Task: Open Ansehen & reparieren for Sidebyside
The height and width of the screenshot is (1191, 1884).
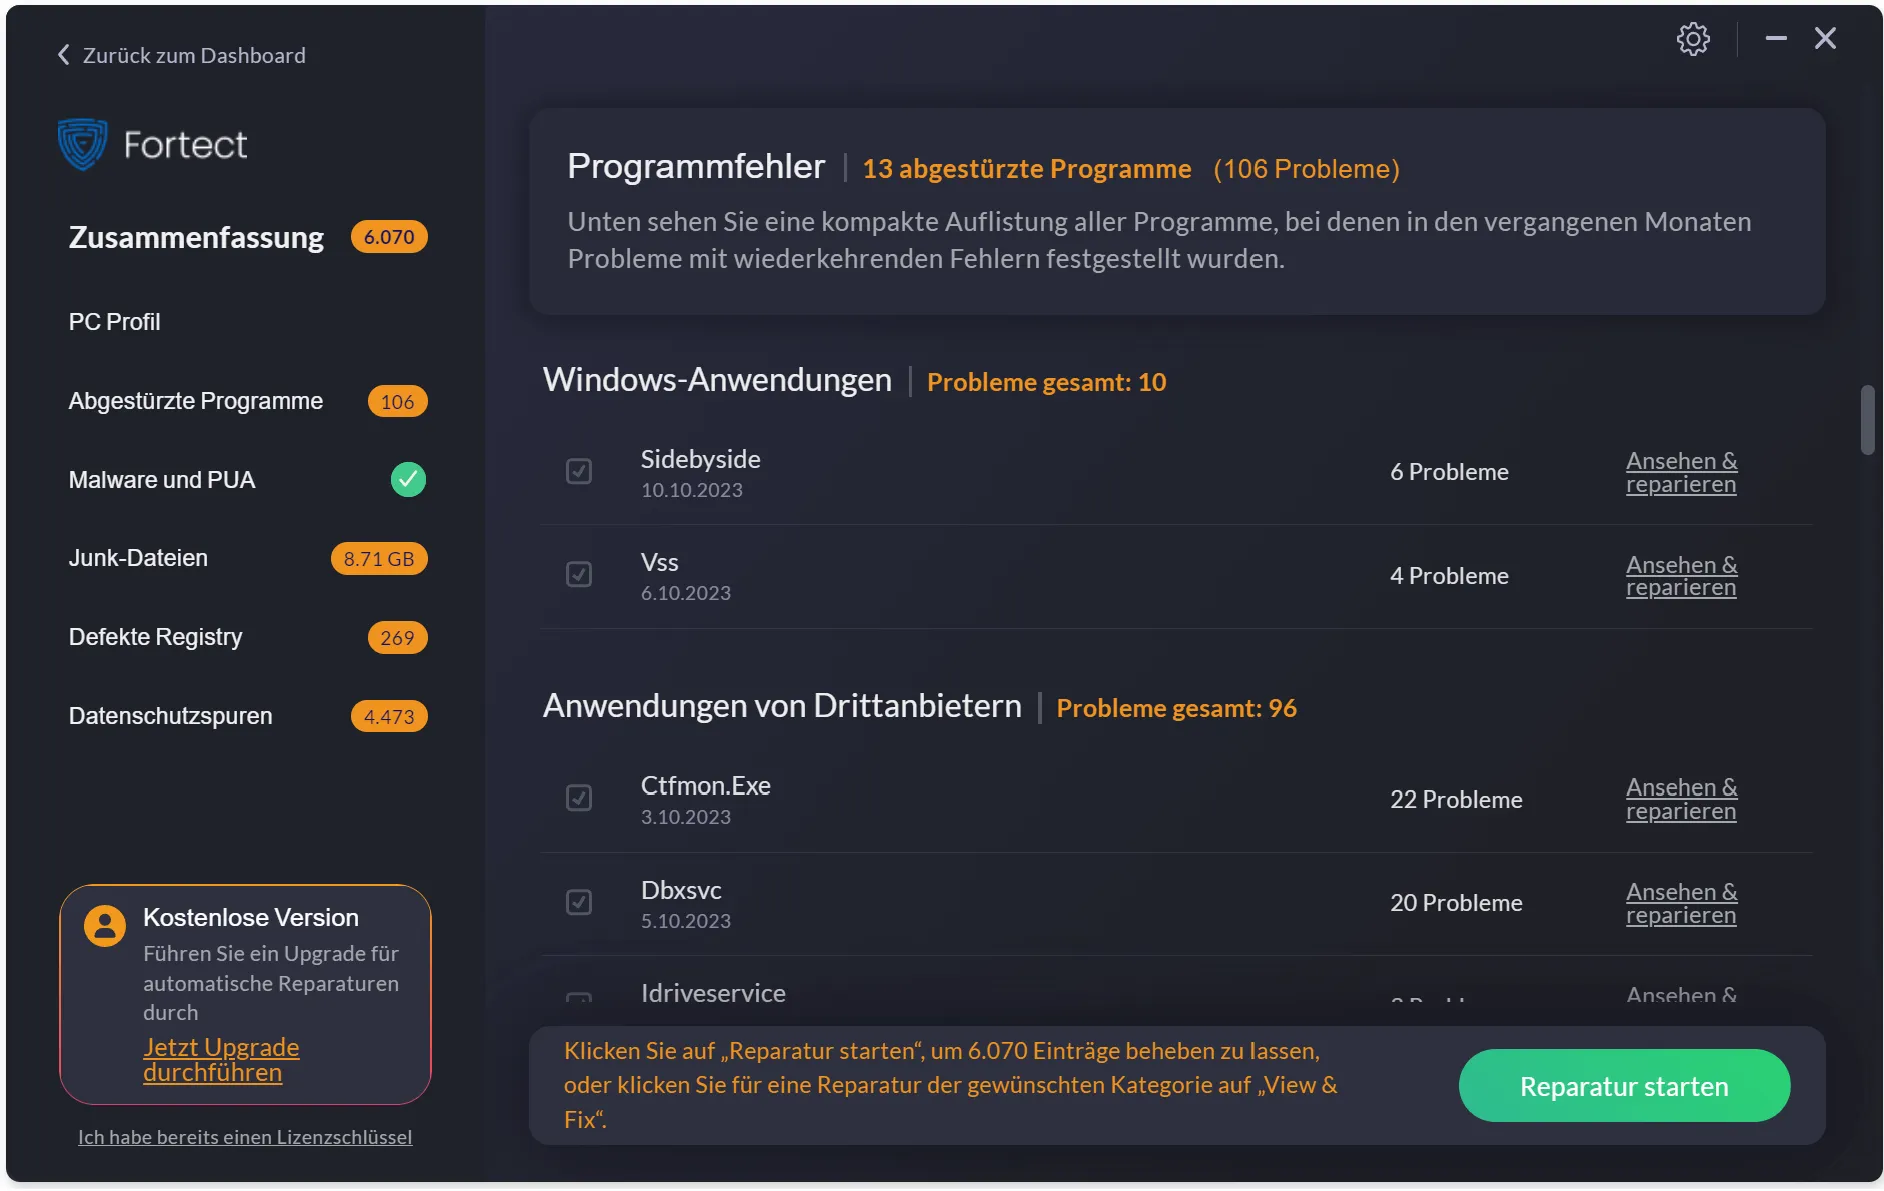Action: tap(1681, 473)
